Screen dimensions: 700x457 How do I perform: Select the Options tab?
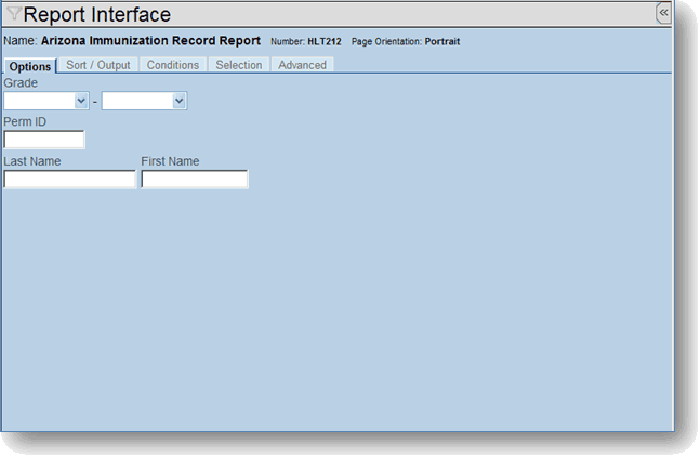coord(30,66)
